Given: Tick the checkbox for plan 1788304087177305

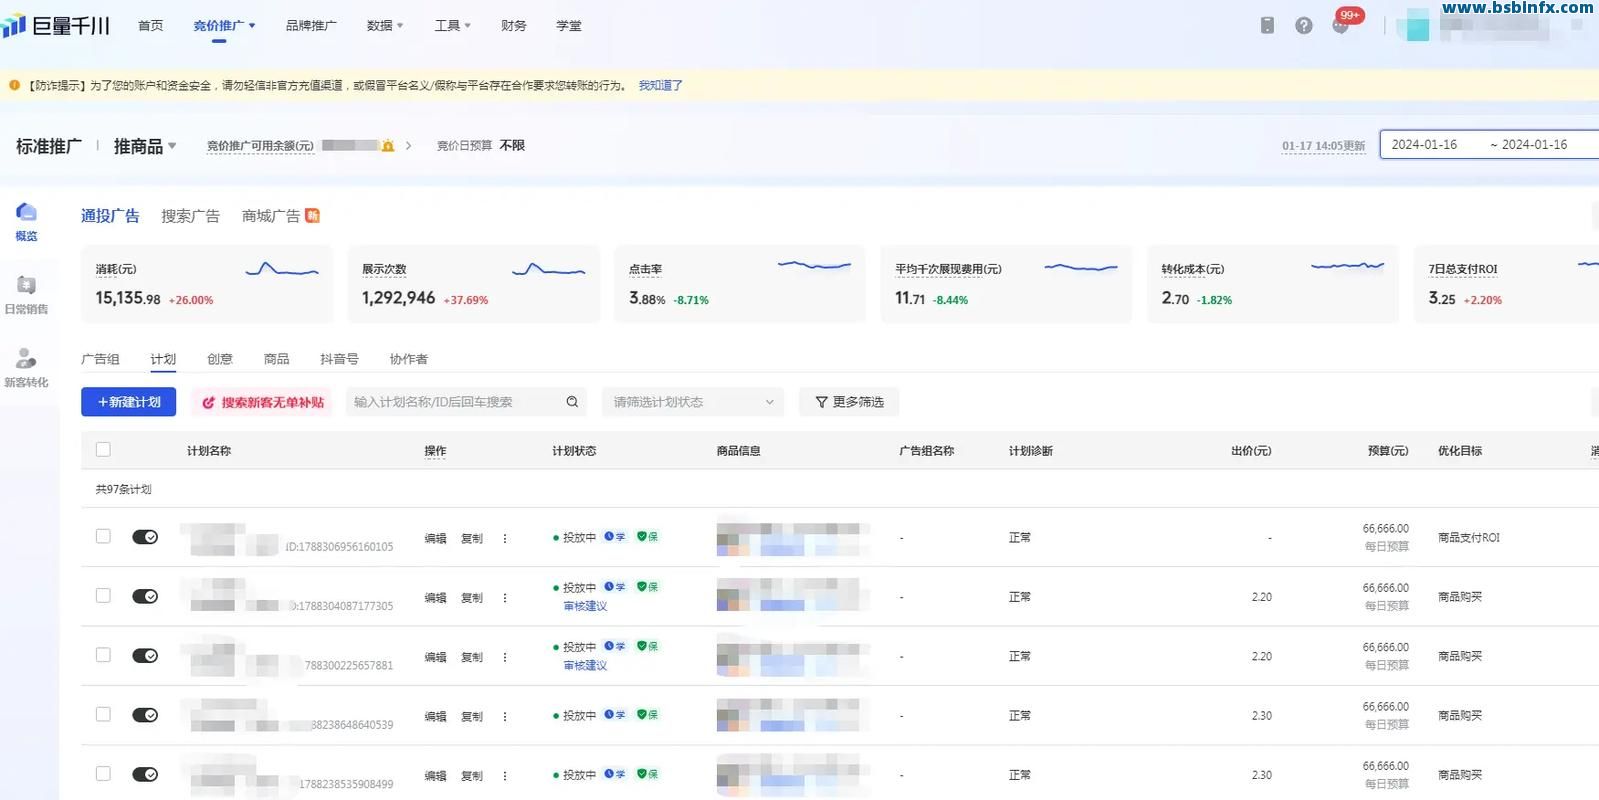Looking at the screenshot, I should pyautogui.click(x=103, y=595).
